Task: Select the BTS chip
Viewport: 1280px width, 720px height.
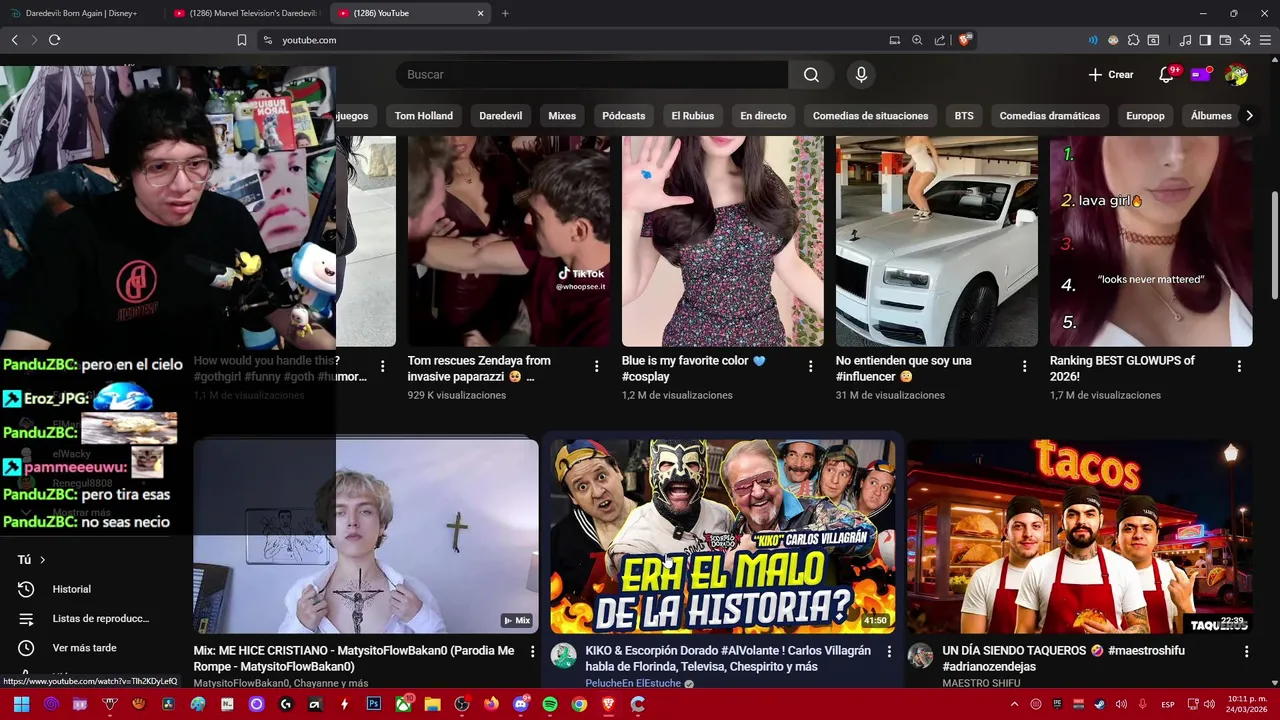Action: pyautogui.click(x=964, y=116)
